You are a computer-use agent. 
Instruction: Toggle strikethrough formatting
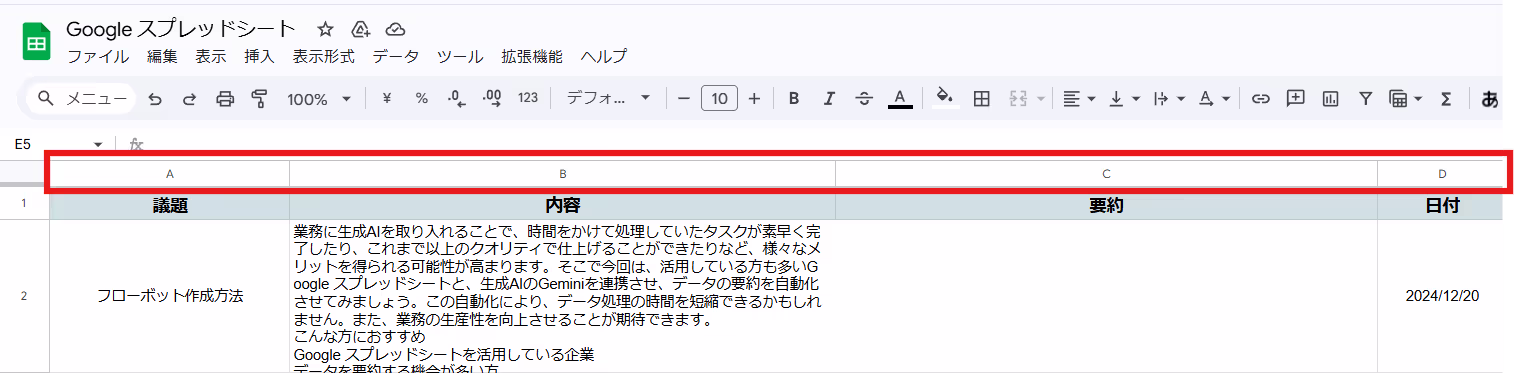pos(864,98)
